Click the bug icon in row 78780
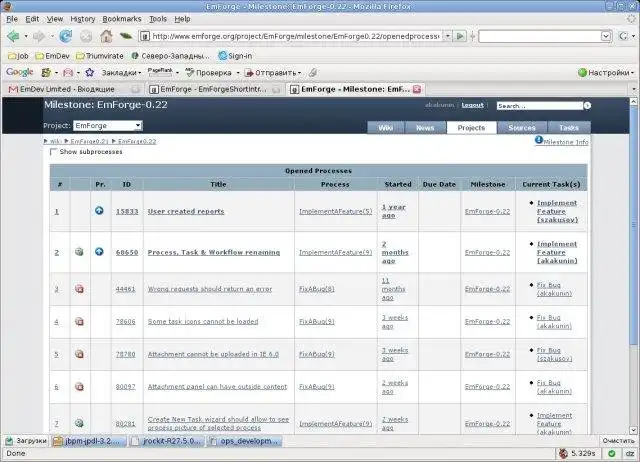This screenshot has height=462, width=640. 80,354
